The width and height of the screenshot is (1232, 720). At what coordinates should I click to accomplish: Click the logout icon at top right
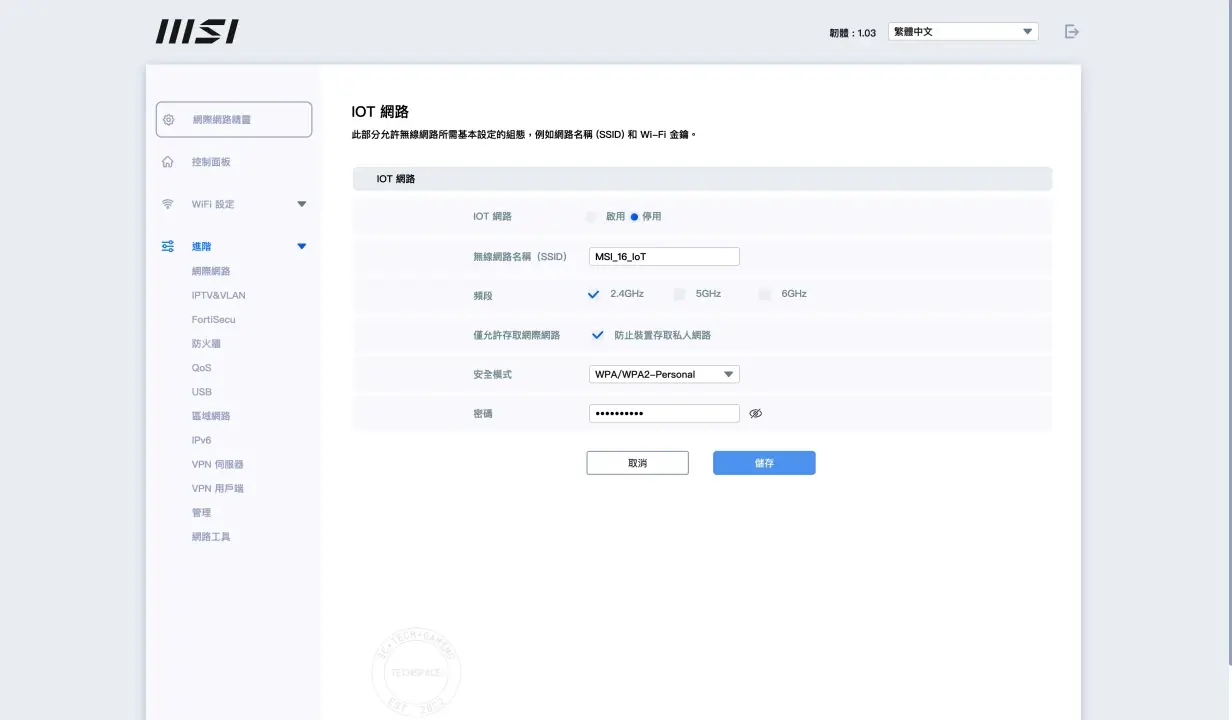pos(1072,32)
